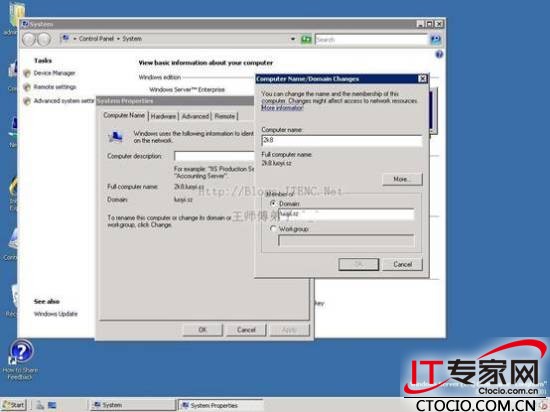Open the System window Help icon
Image resolution: width=550 pixels, height=412 pixels.
pos(439,54)
